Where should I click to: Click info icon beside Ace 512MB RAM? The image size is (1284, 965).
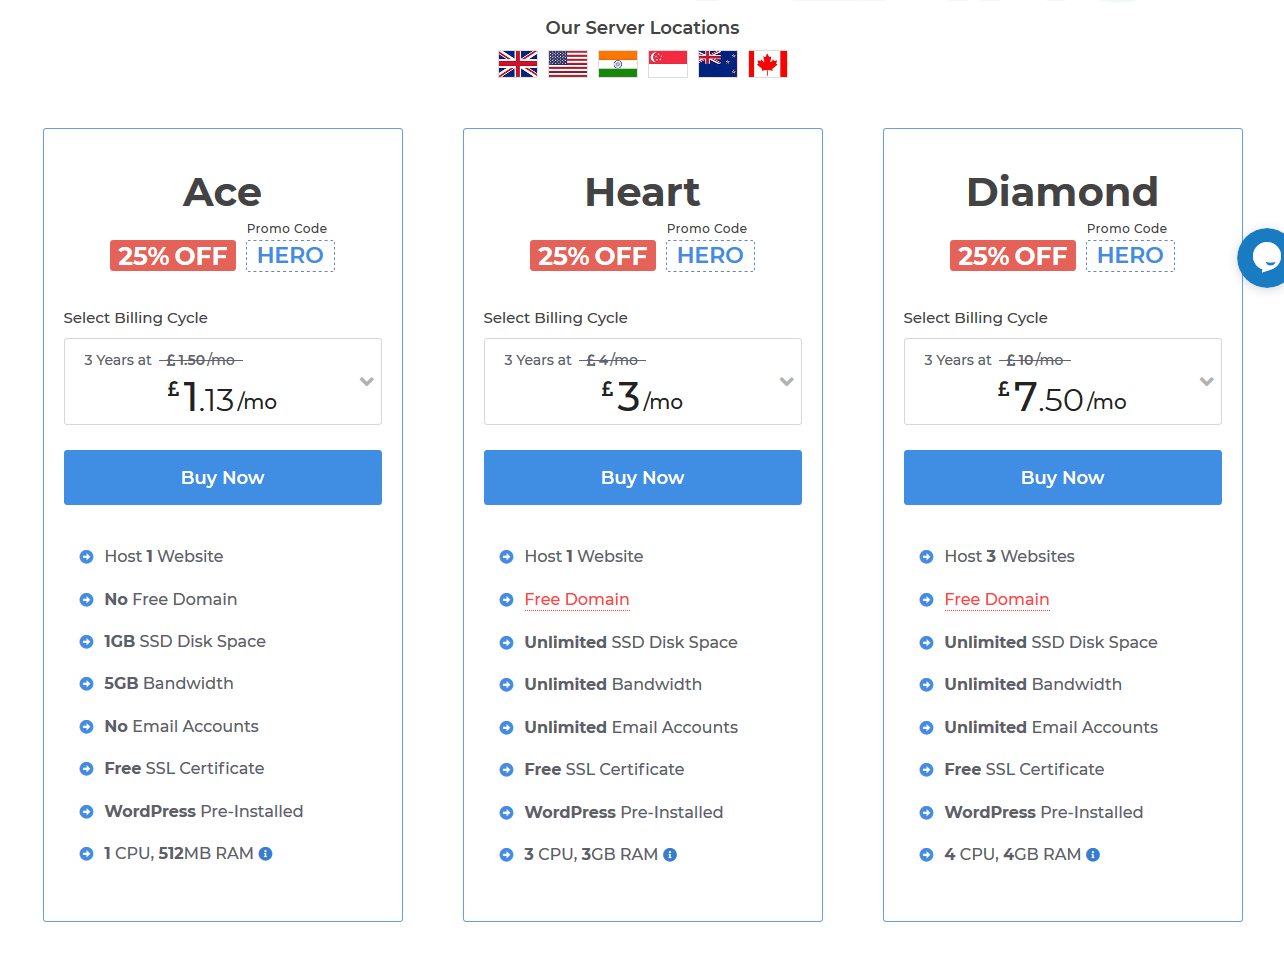[x=266, y=854]
